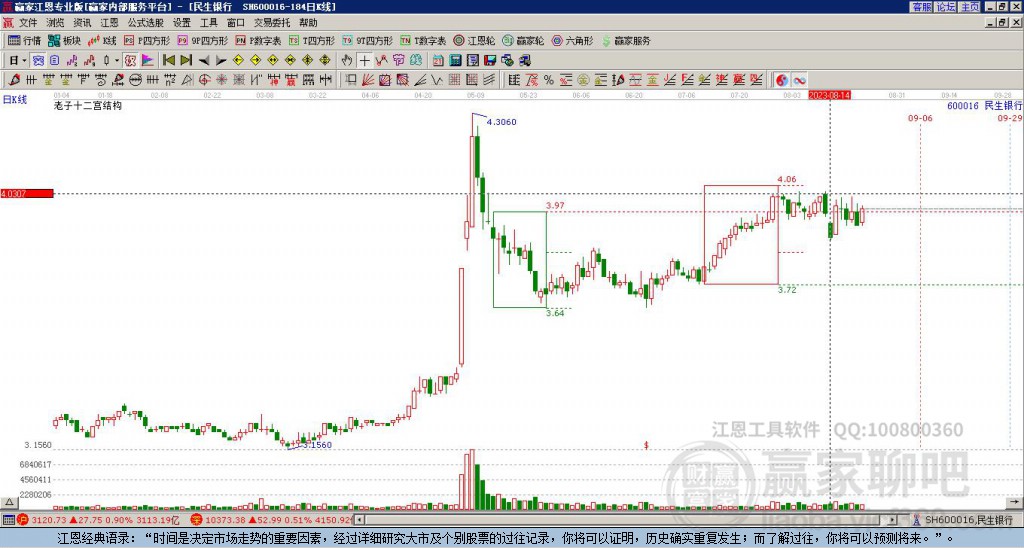Select the red pencil drawing tool
This screenshot has width=1024, height=548.
coord(14,80)
